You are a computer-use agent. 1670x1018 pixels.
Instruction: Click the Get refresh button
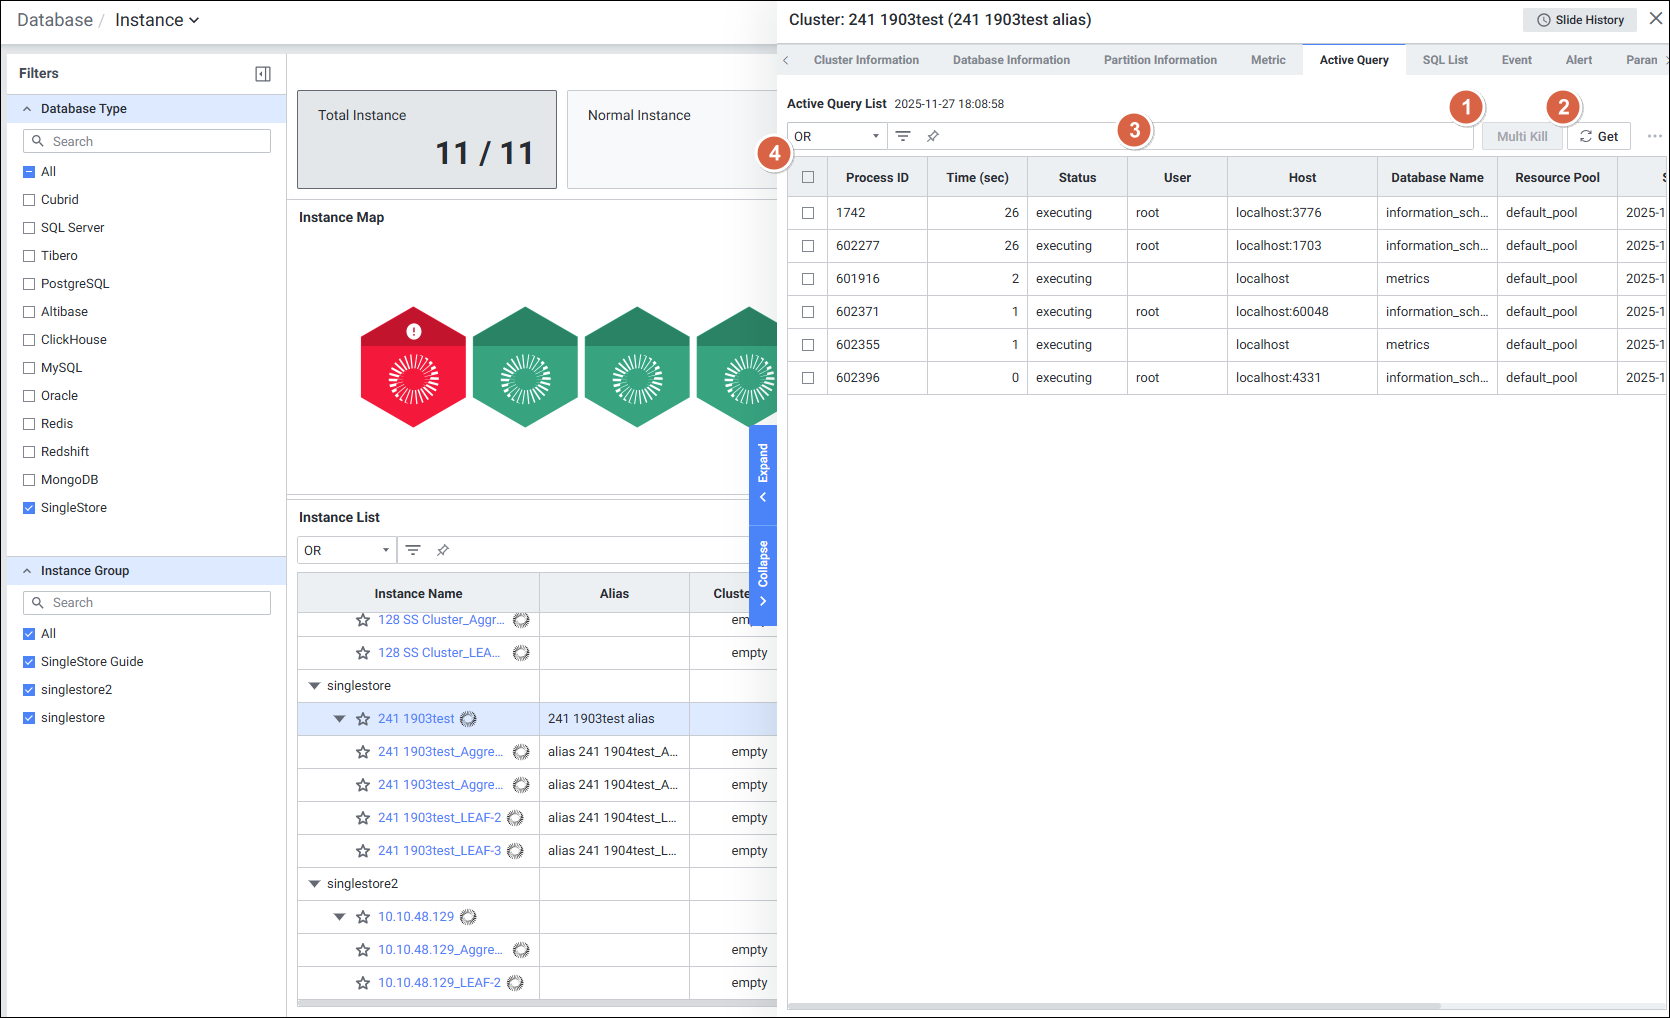pyautogui.click(x=1598, y=136)
